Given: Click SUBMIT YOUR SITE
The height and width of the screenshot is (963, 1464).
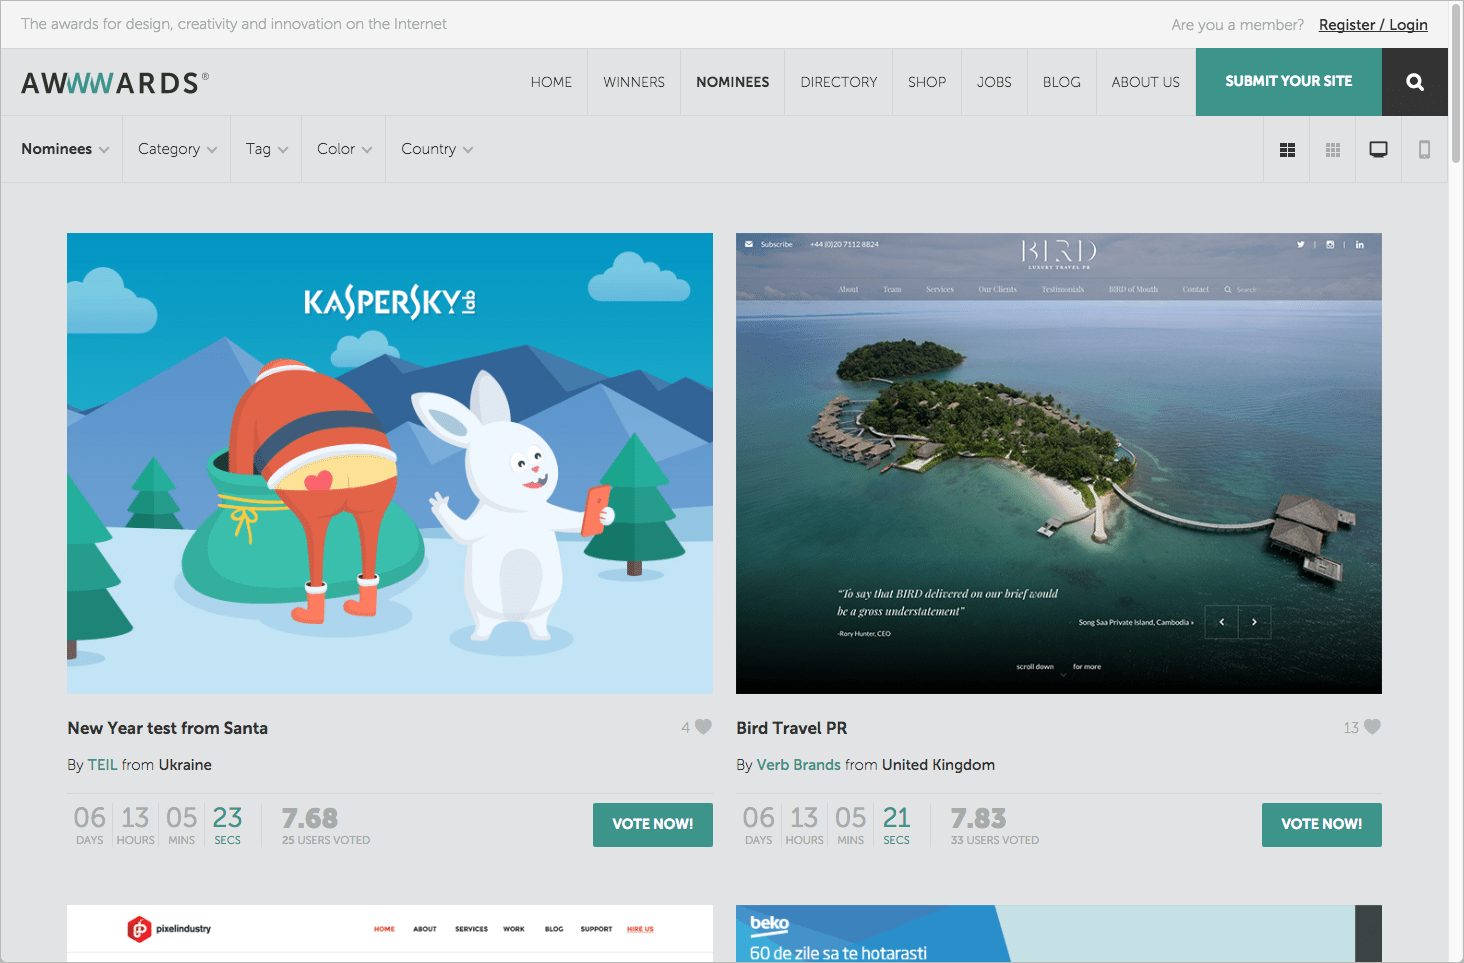Looking at the screenshot, I should pos(1288,81).
